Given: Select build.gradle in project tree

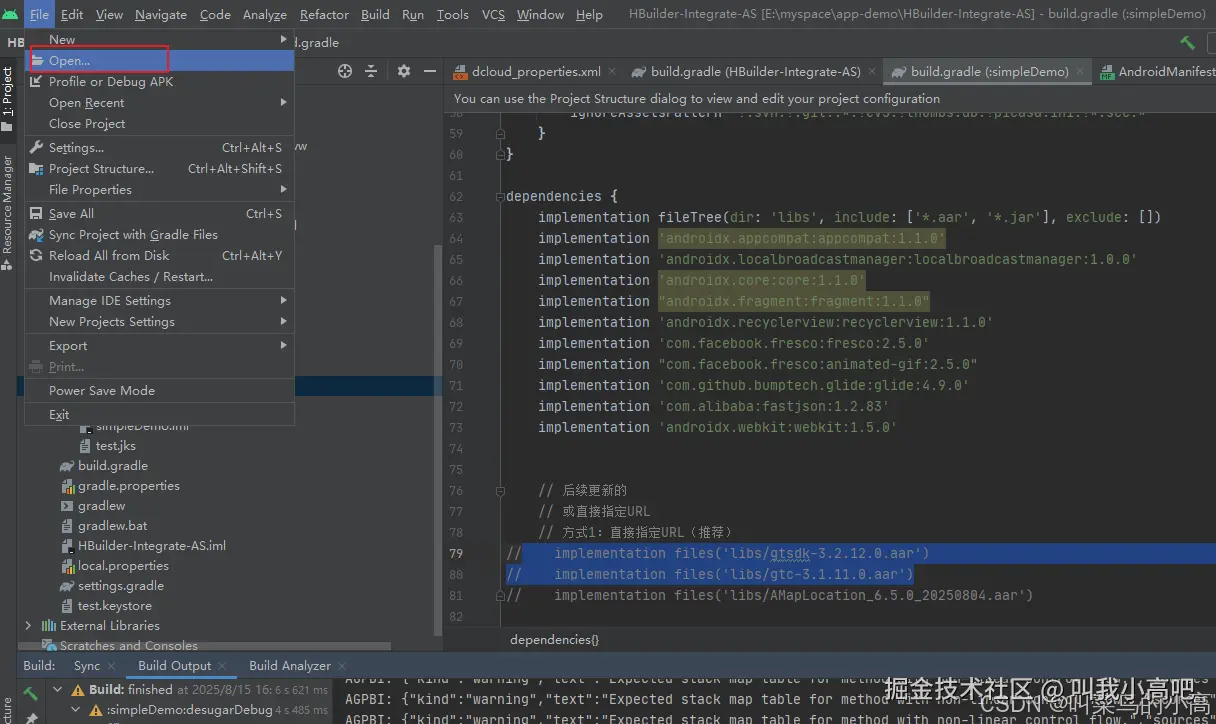Looking at the screenshot, I should 113,465.
